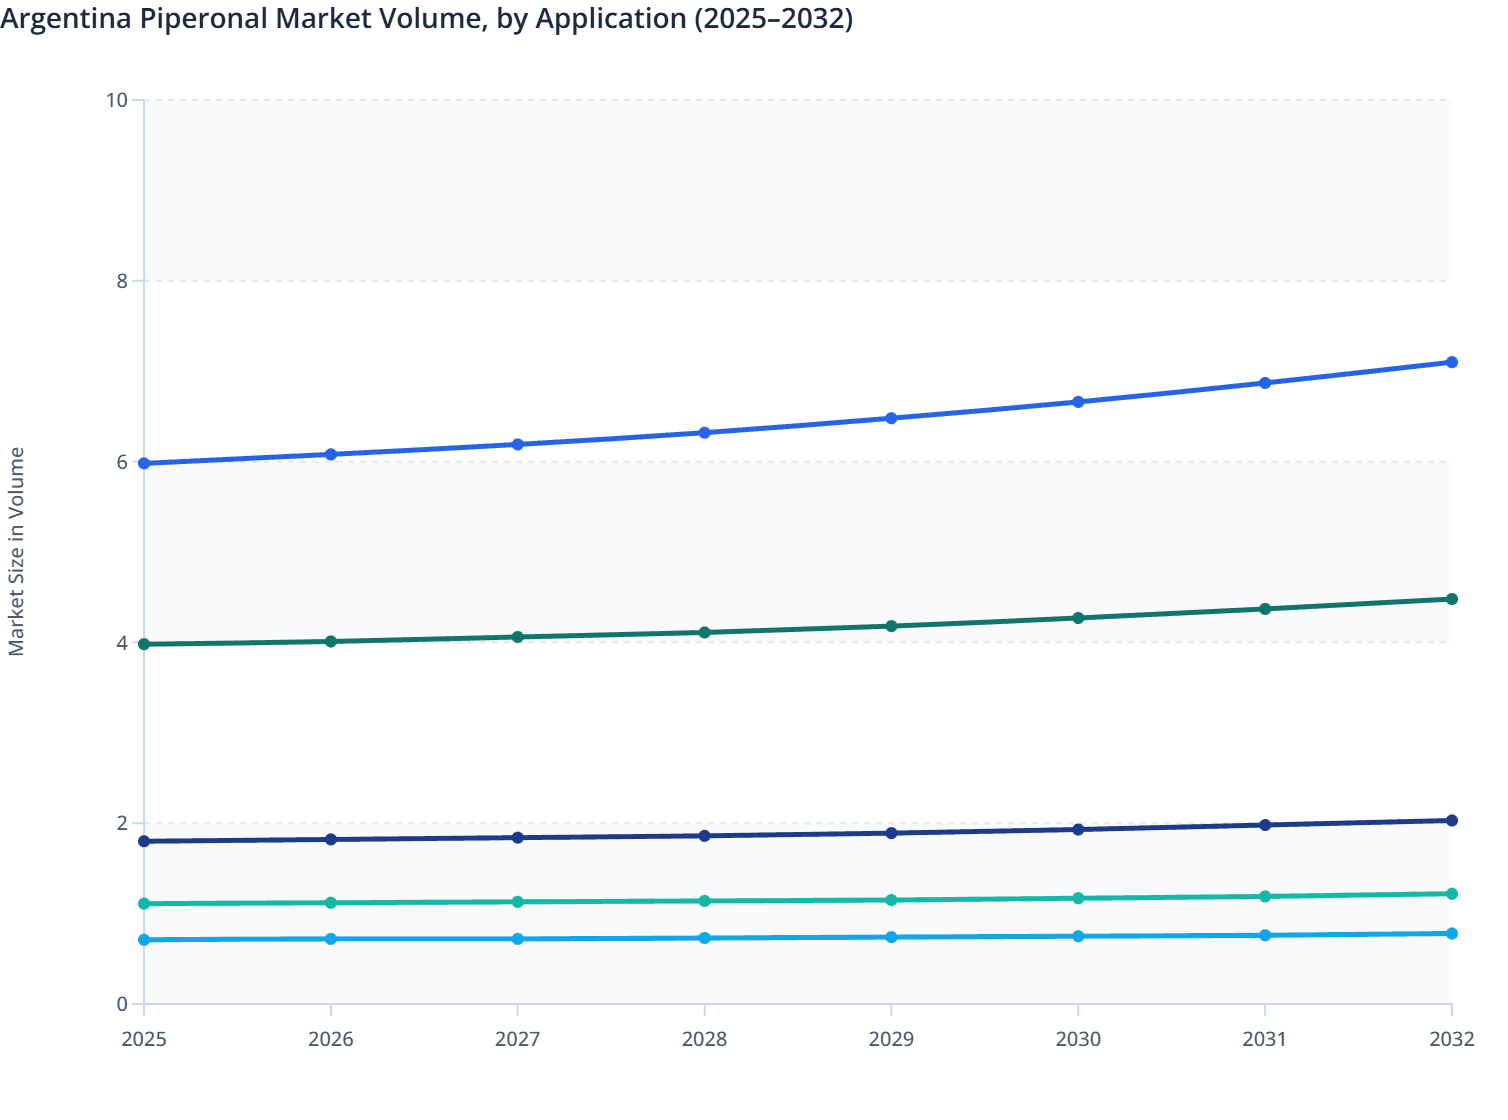Select the 2028 marker on the green line

(x=704, y=632)
